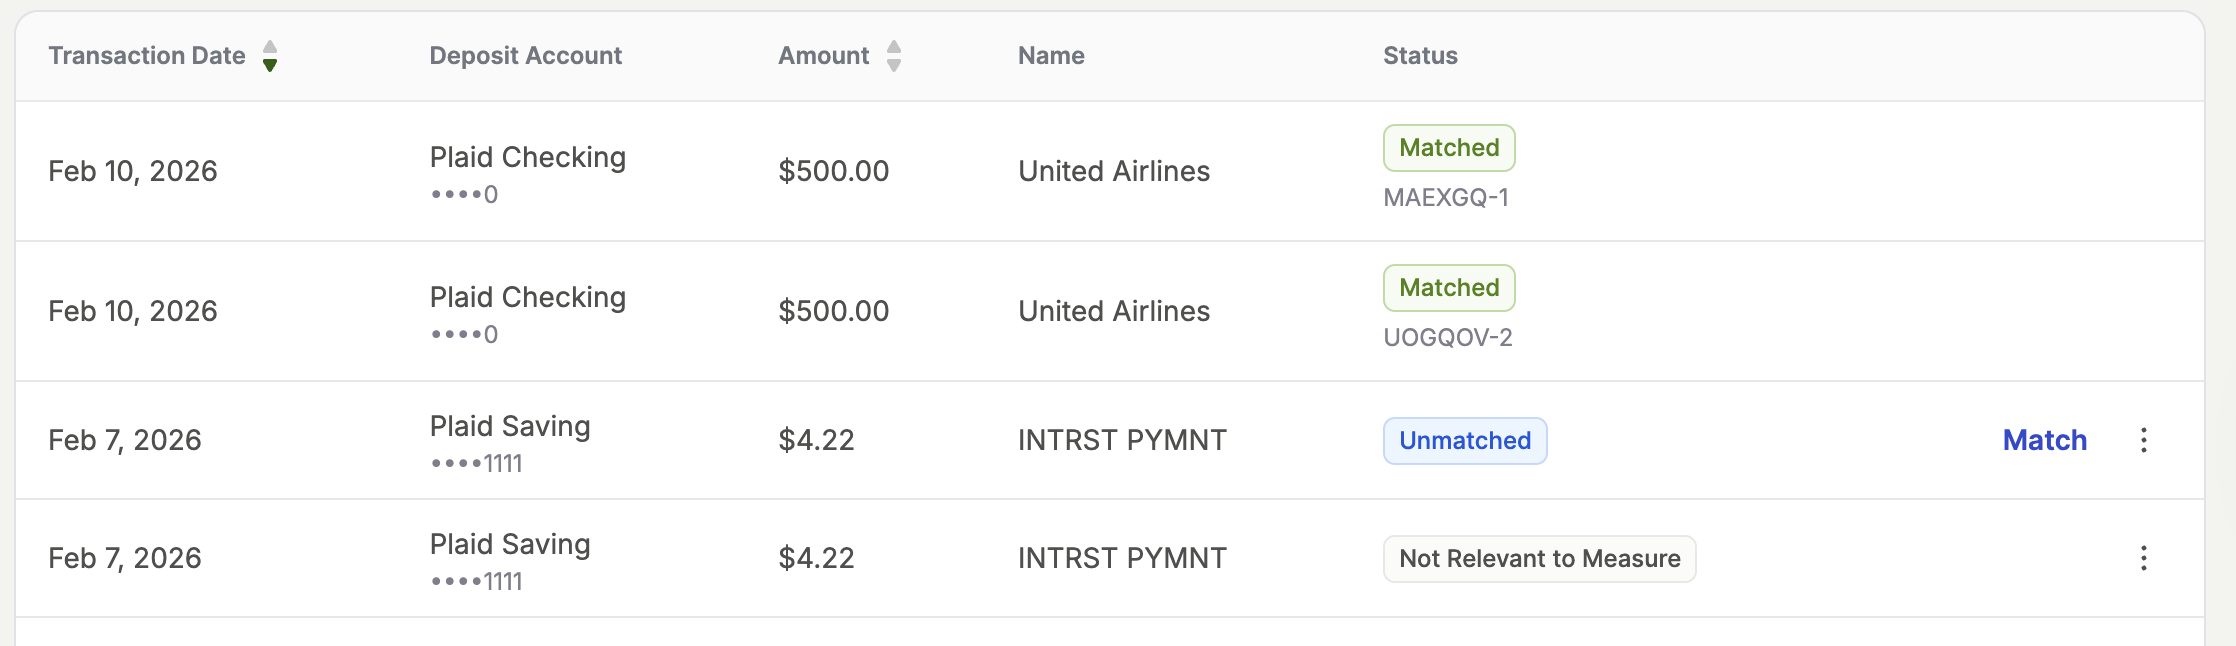Click INTRST PYMNT in the Not Relevant row
Viewport: 2236px width, 646px height.
point(1122,558)
